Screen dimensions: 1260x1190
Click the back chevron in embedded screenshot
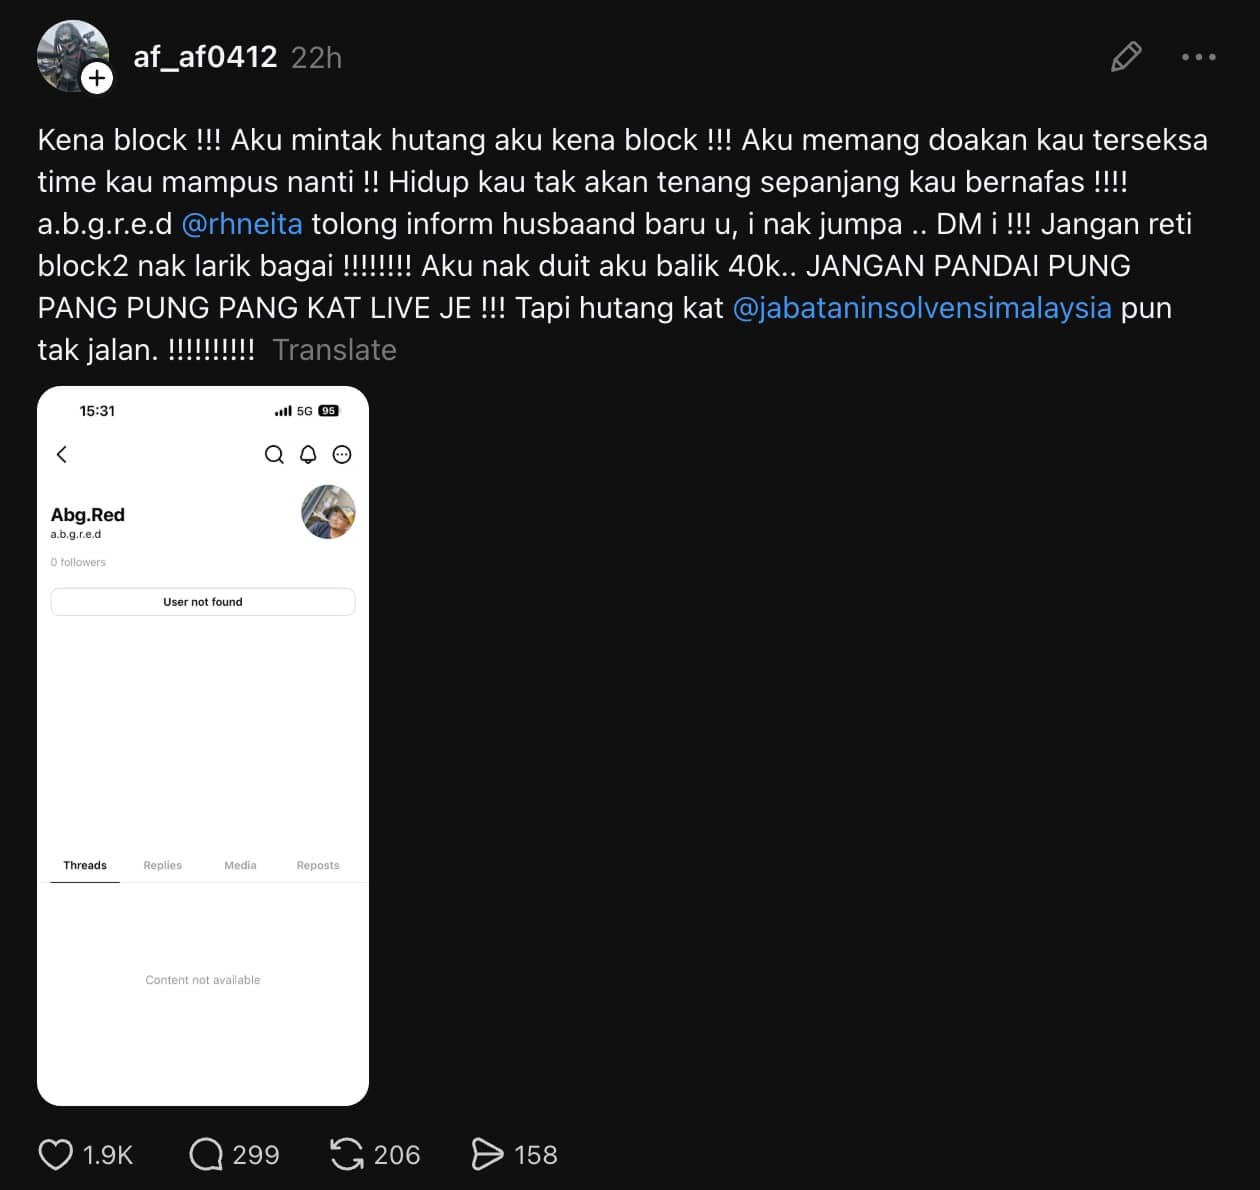(62, 455)
